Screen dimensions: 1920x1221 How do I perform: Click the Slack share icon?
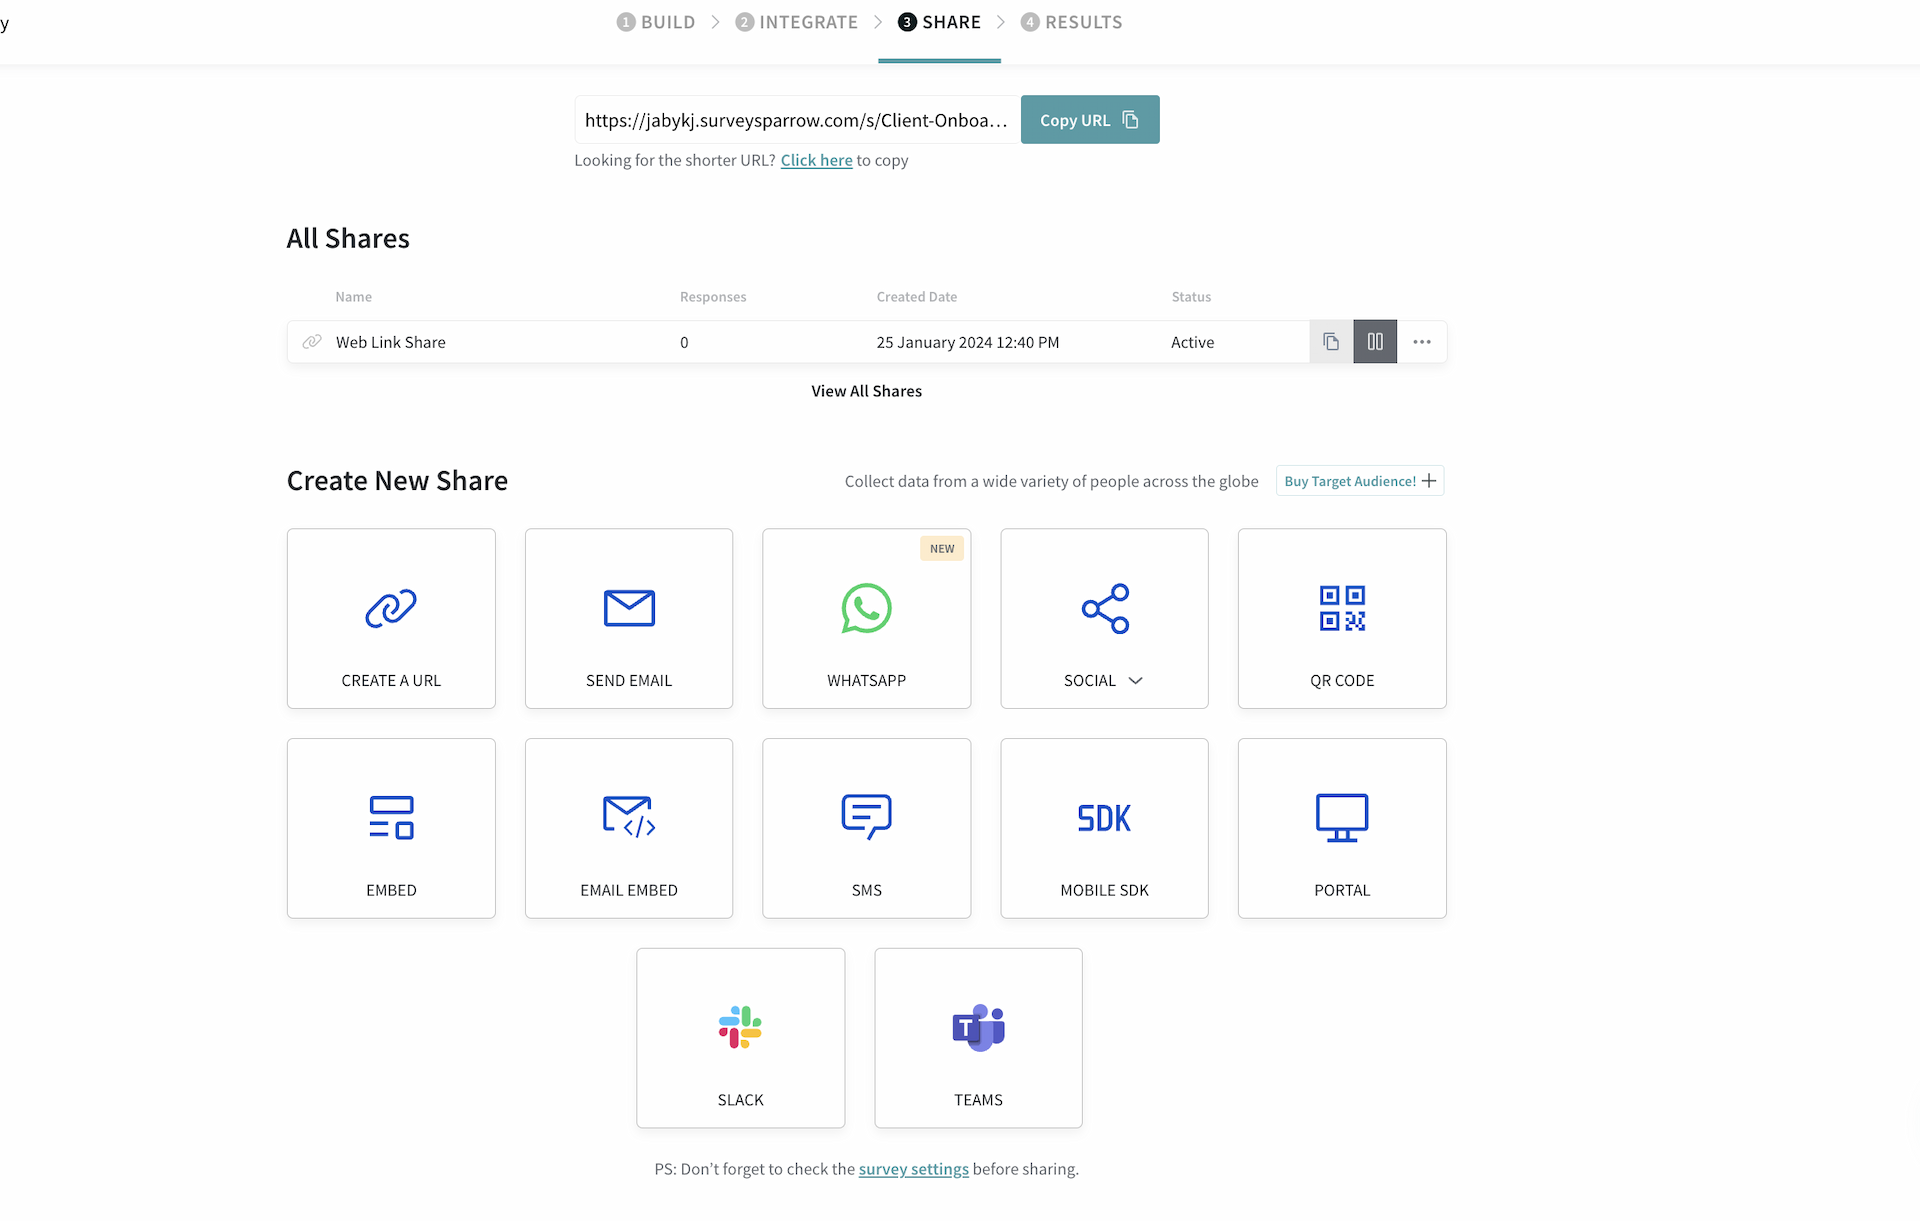740,1027
